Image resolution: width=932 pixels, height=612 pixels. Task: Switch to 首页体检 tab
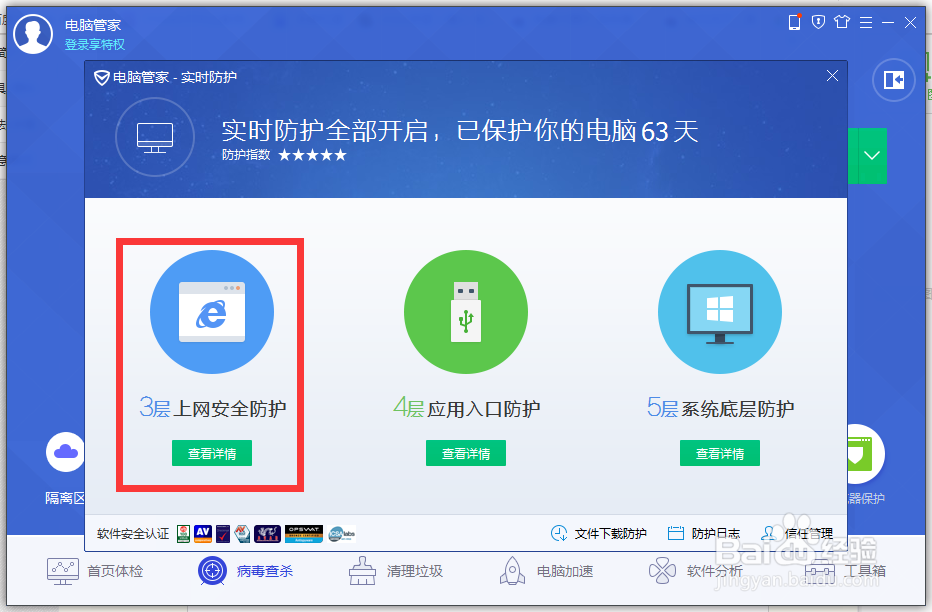tap(95, 571)
